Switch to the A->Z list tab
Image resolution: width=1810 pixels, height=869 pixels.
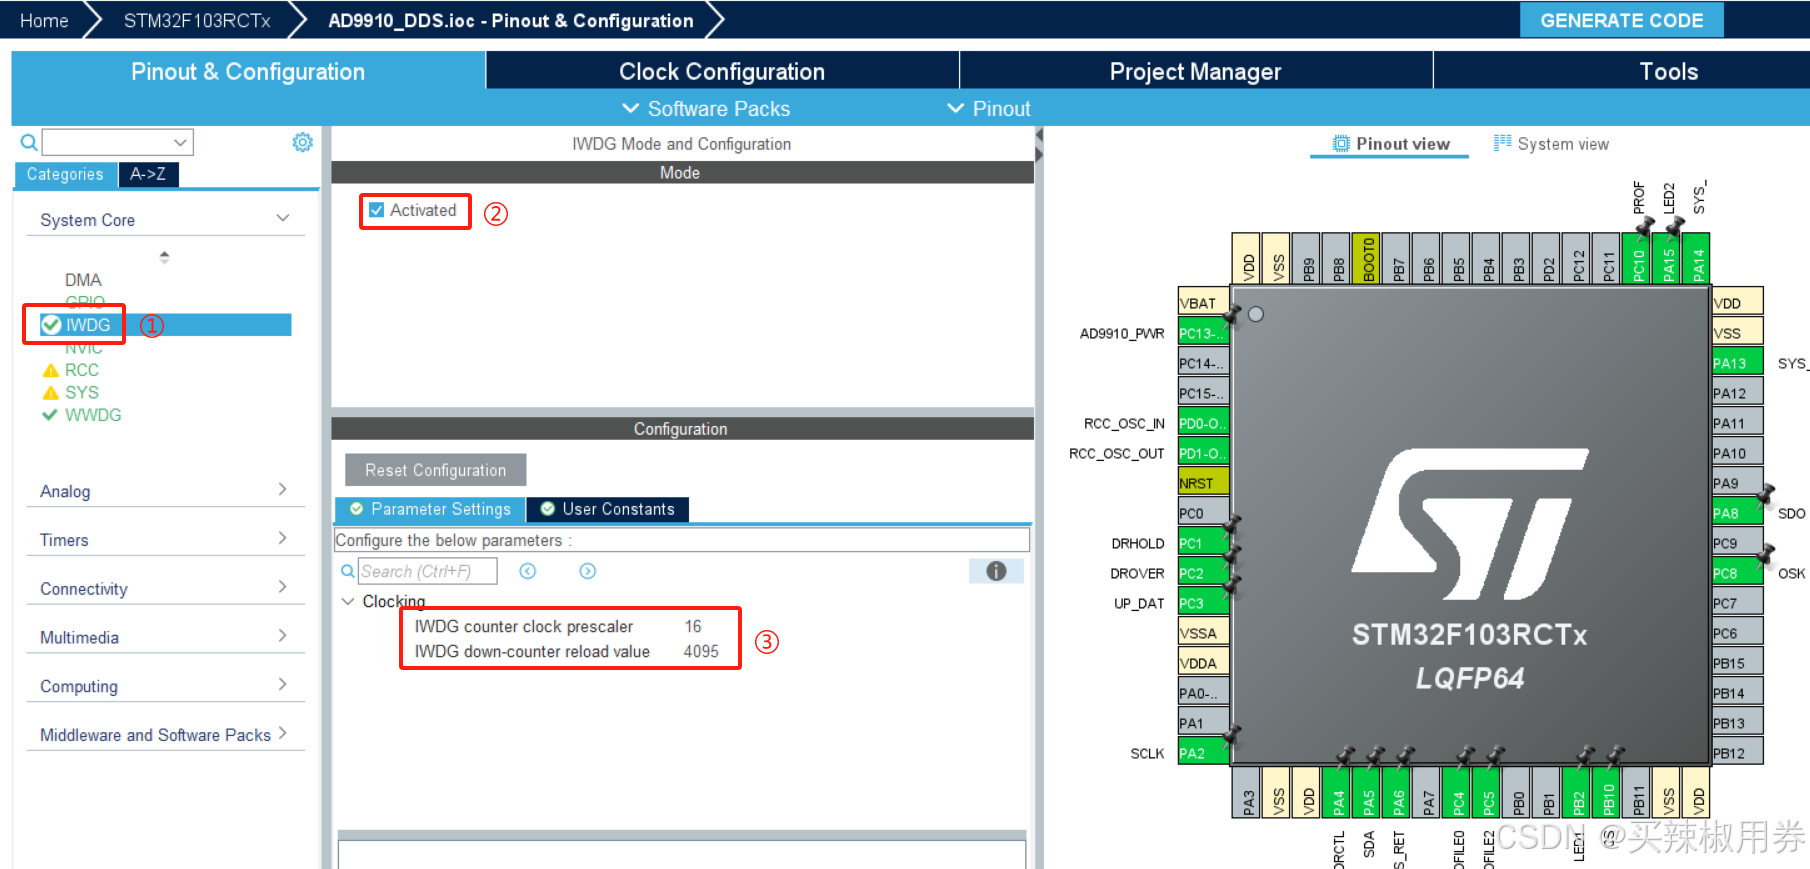[x=148, y=174]
